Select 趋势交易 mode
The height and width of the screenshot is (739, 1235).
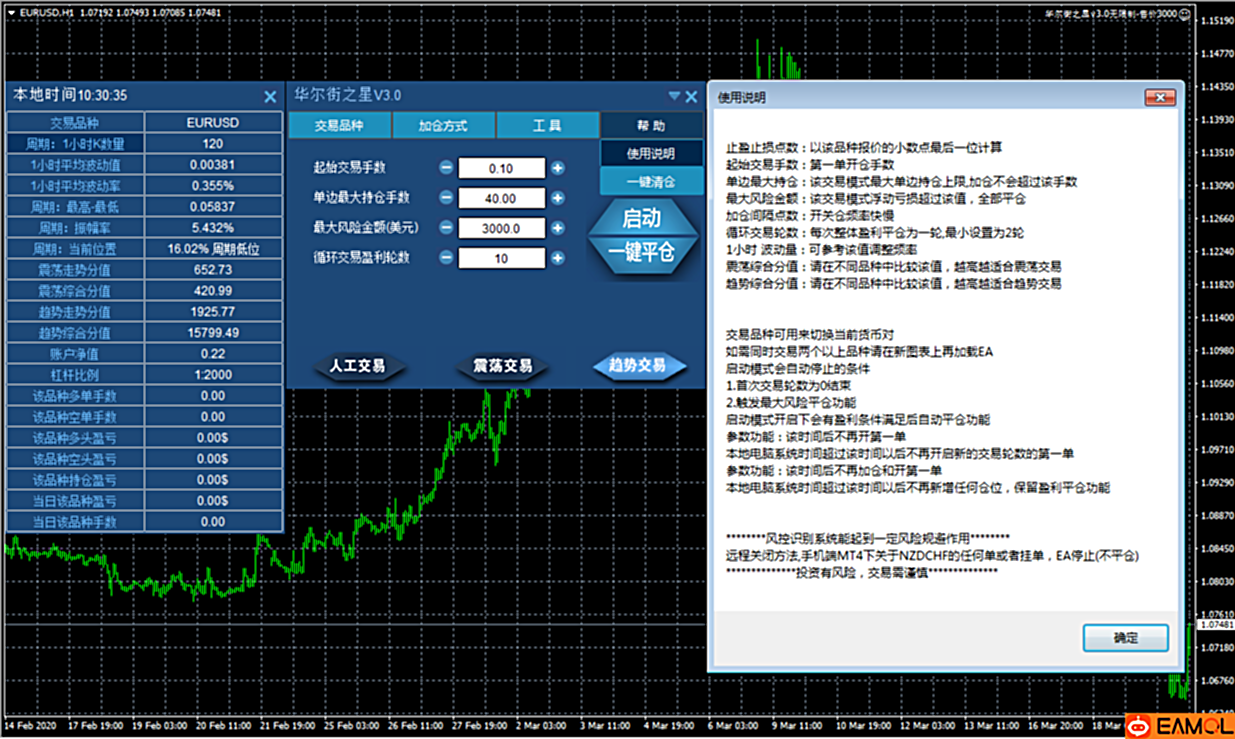638,367
